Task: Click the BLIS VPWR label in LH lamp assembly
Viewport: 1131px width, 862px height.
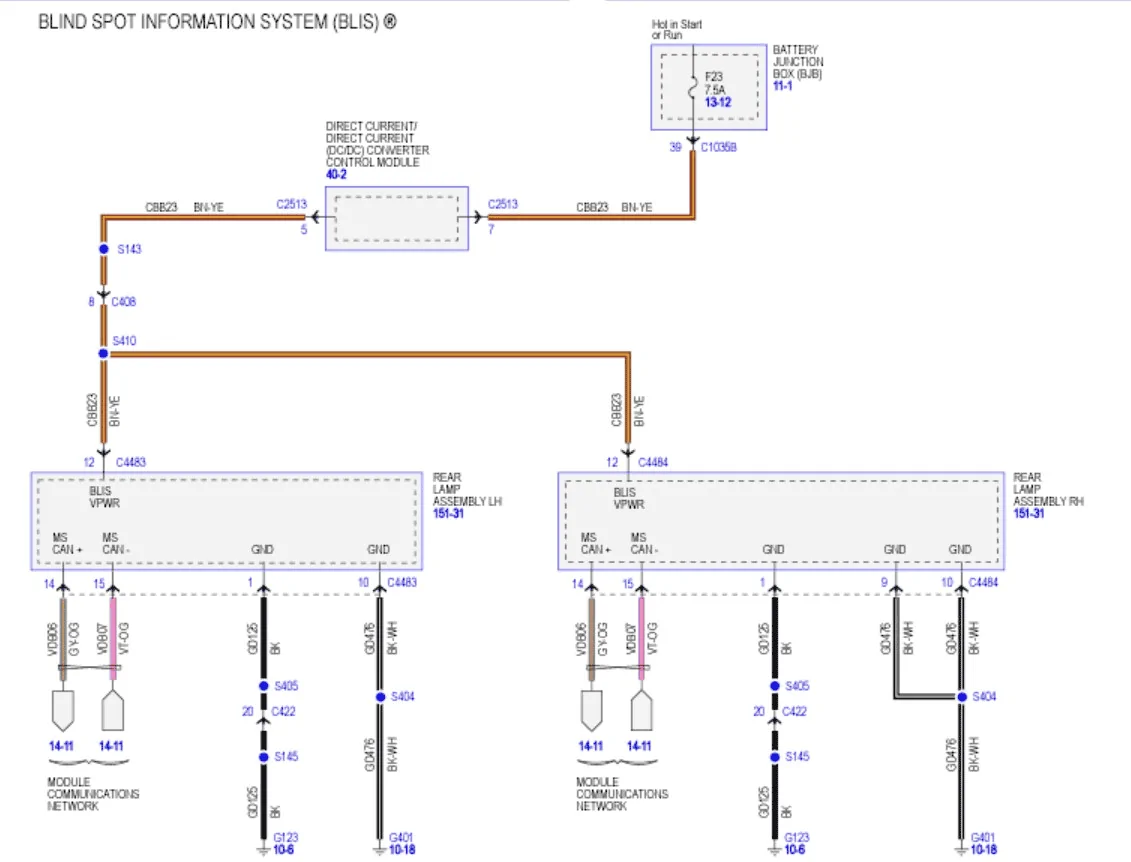Action: [105, 497]
